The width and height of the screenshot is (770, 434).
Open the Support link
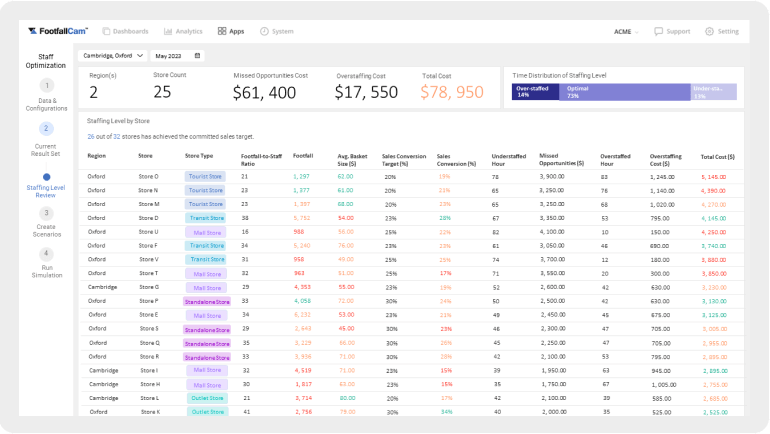pos(678,31)
